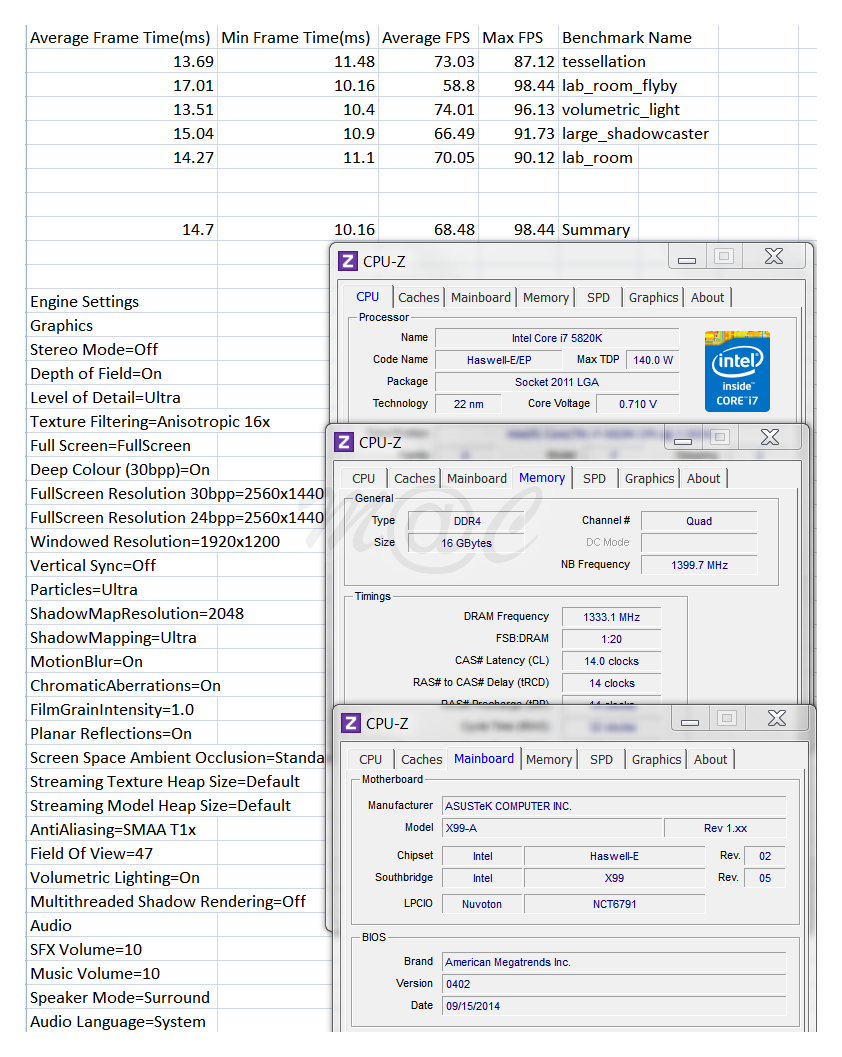Switch to Caches tab in Memory window
The height and width of the screenshot is (1057, 842).
[415, 478]
